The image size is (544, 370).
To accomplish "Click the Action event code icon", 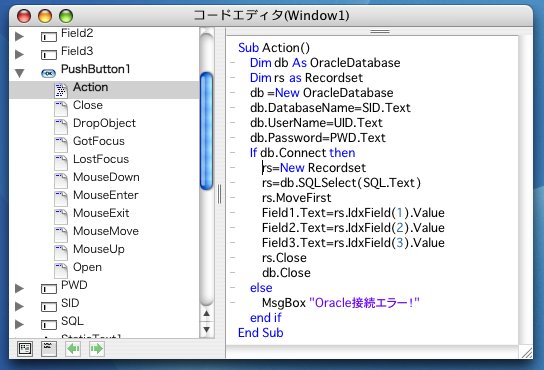I will [x=61, y=90].
